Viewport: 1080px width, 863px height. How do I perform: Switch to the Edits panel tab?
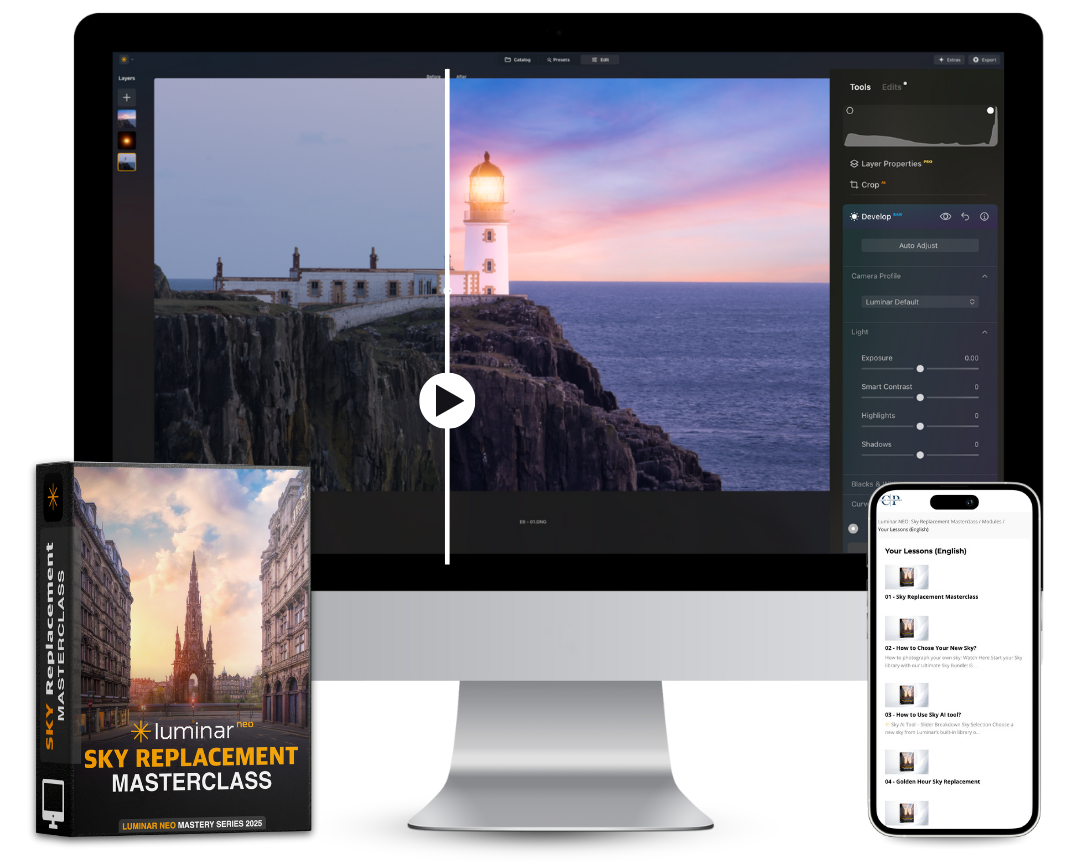(891, 87)
